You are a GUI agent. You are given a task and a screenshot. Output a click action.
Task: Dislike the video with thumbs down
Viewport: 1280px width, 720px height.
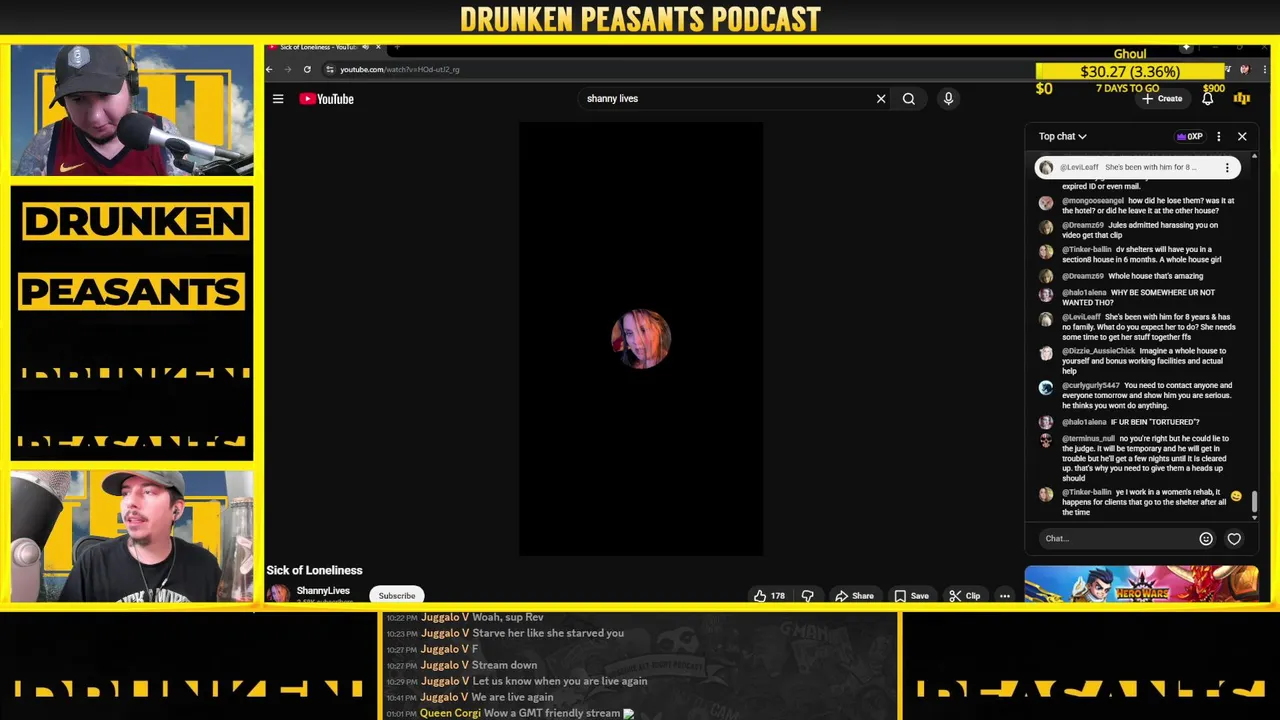click(807, 596)
